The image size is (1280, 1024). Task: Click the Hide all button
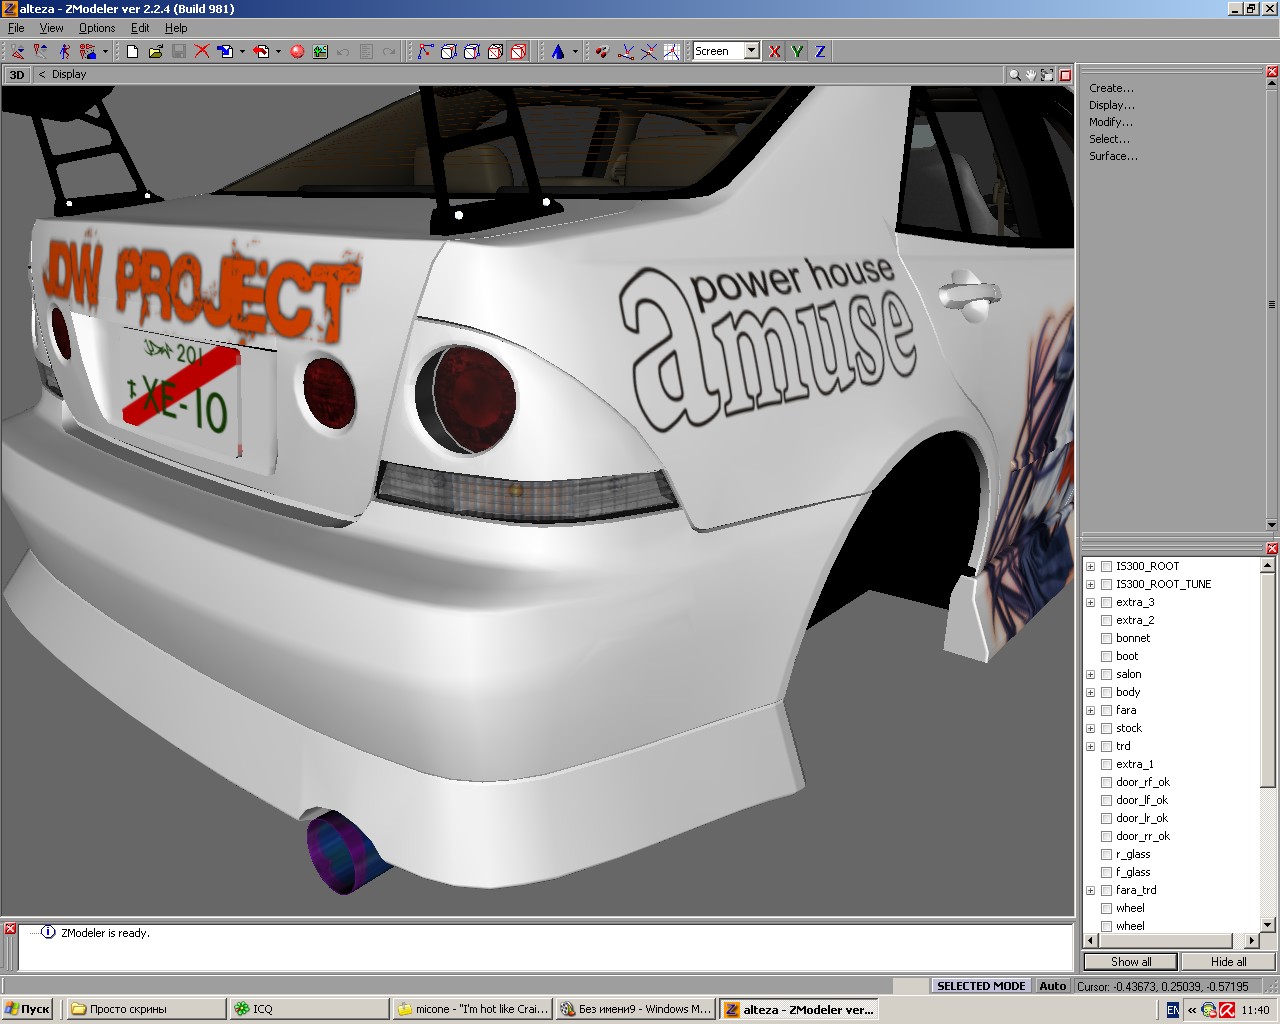(x=1228, y=962)
